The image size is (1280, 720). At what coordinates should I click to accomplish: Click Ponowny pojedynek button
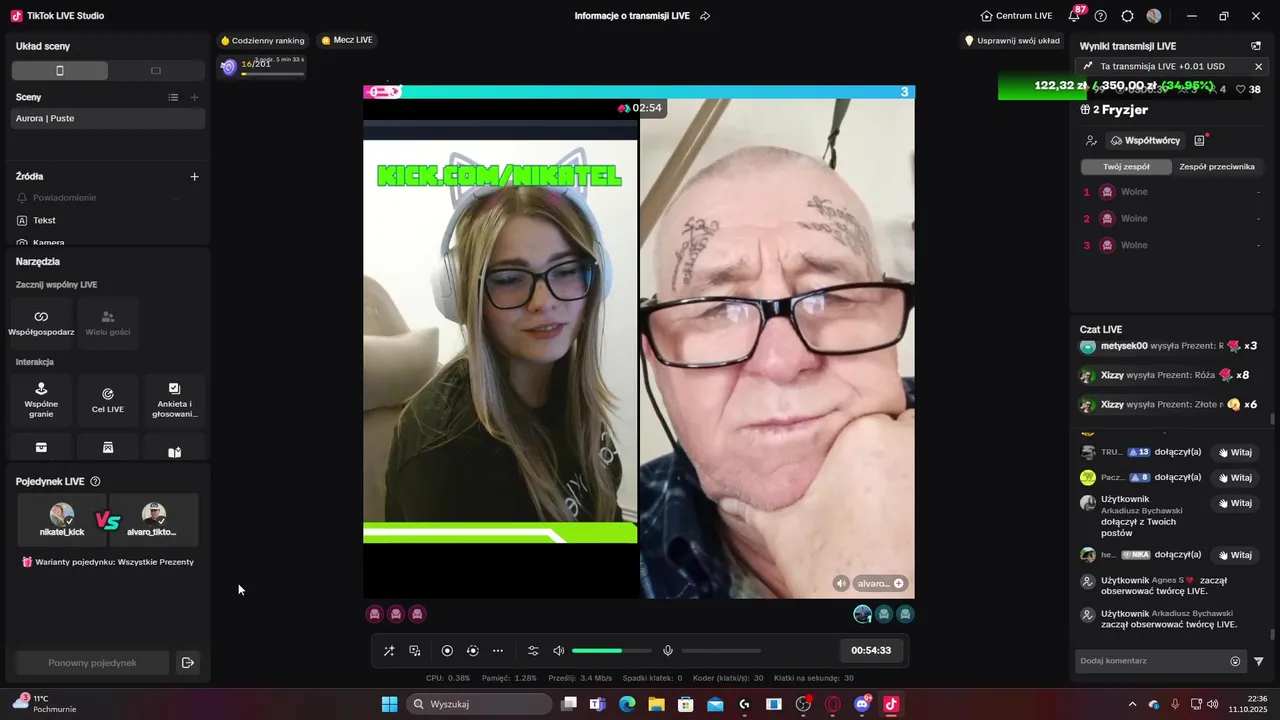coord(92,663)
